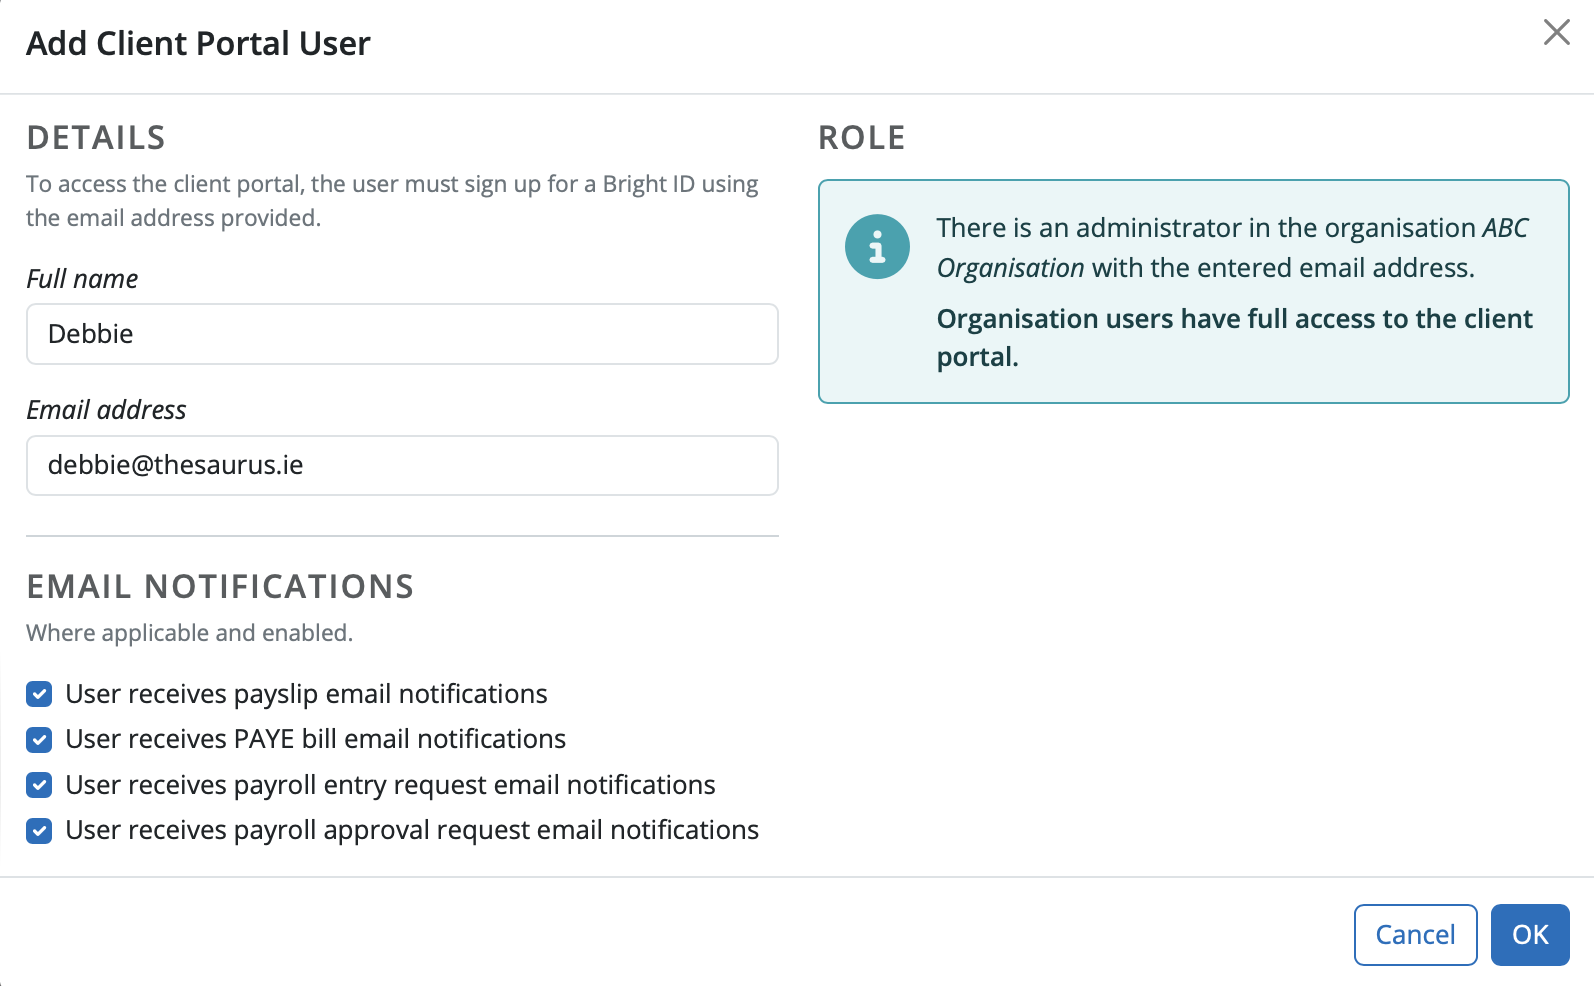This screenshot has height=986, width=1594.
Task: Click the 'Full name' field label
Action: tap(82, 279)
